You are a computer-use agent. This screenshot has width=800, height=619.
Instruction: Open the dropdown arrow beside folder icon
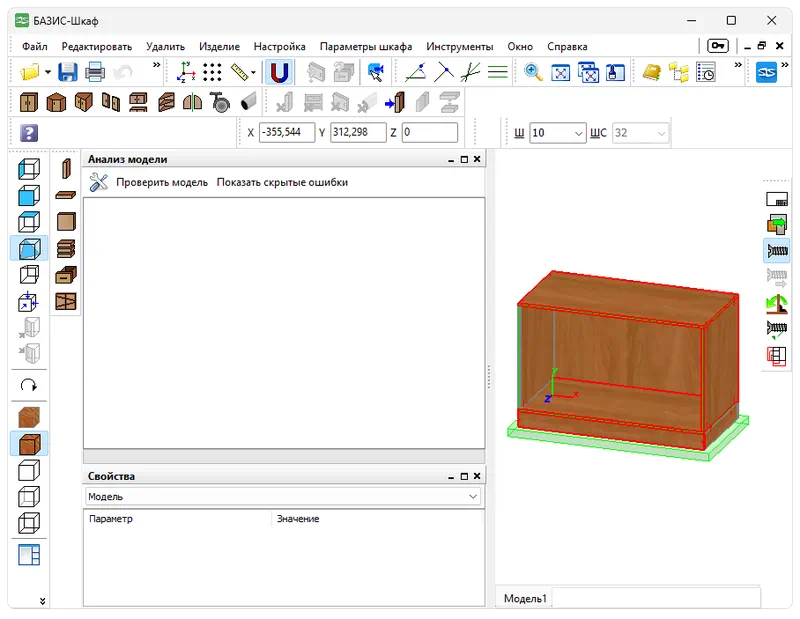pos(48,72)
